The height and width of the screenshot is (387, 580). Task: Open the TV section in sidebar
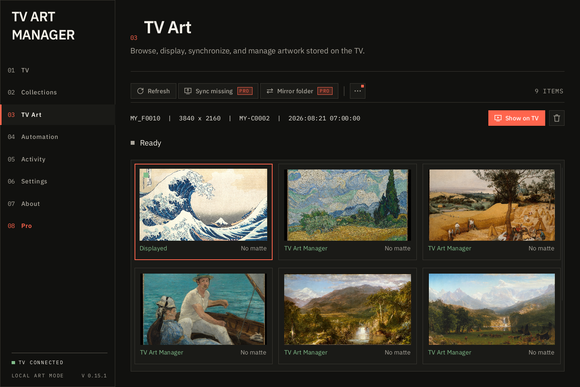57,70
